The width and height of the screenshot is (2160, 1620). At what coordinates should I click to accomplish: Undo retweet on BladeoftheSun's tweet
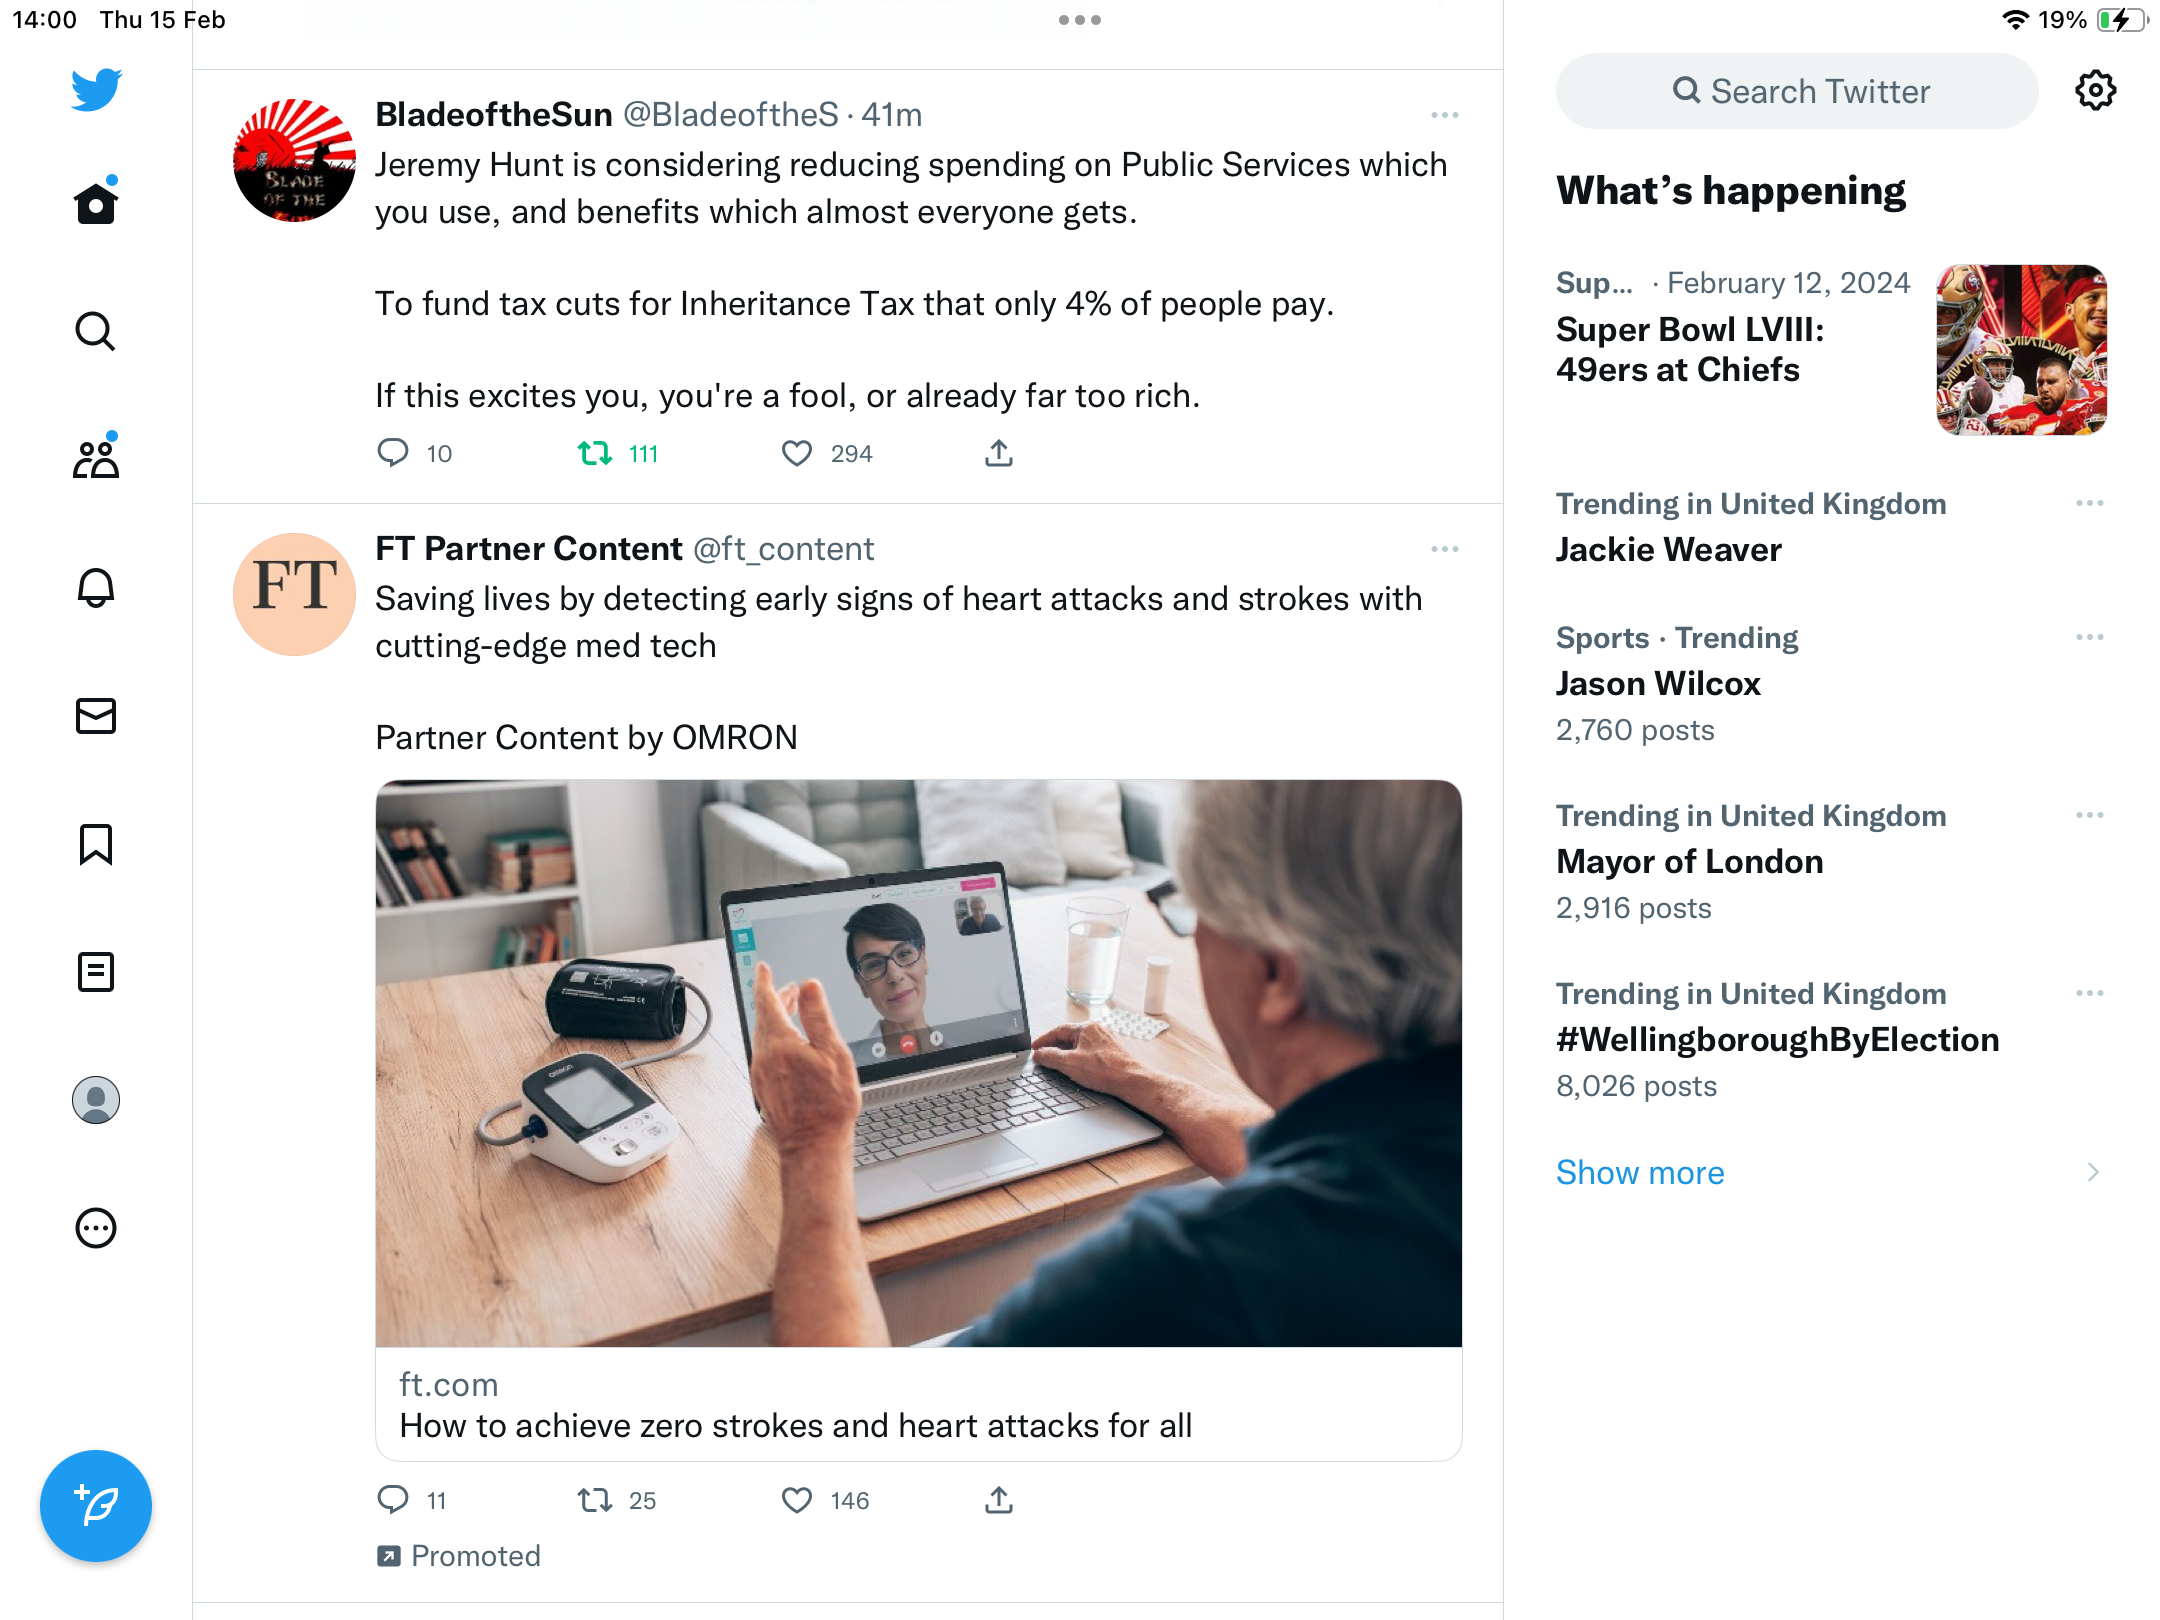tap(595, 453)
